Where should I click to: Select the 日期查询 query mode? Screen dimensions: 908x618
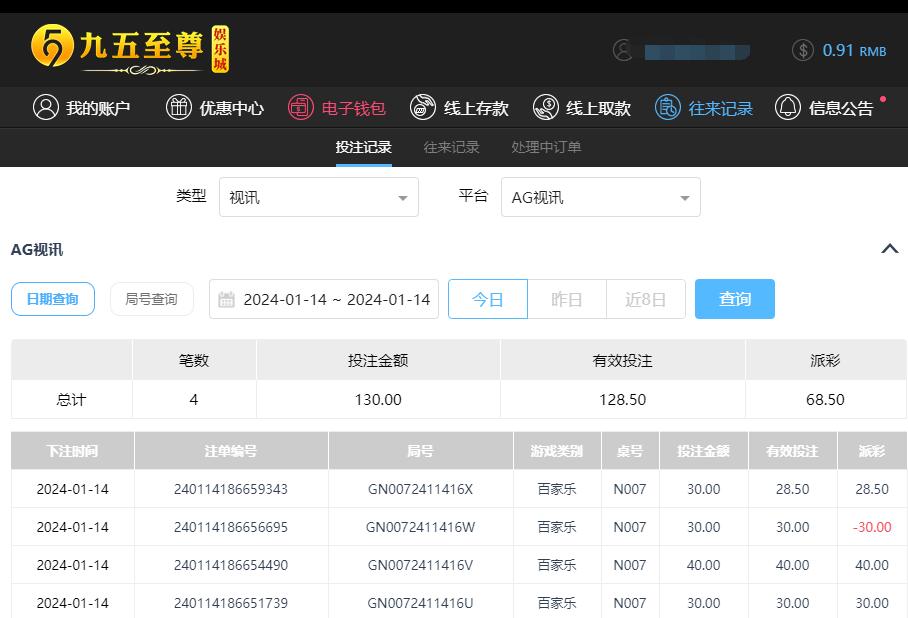coord(53,299)
